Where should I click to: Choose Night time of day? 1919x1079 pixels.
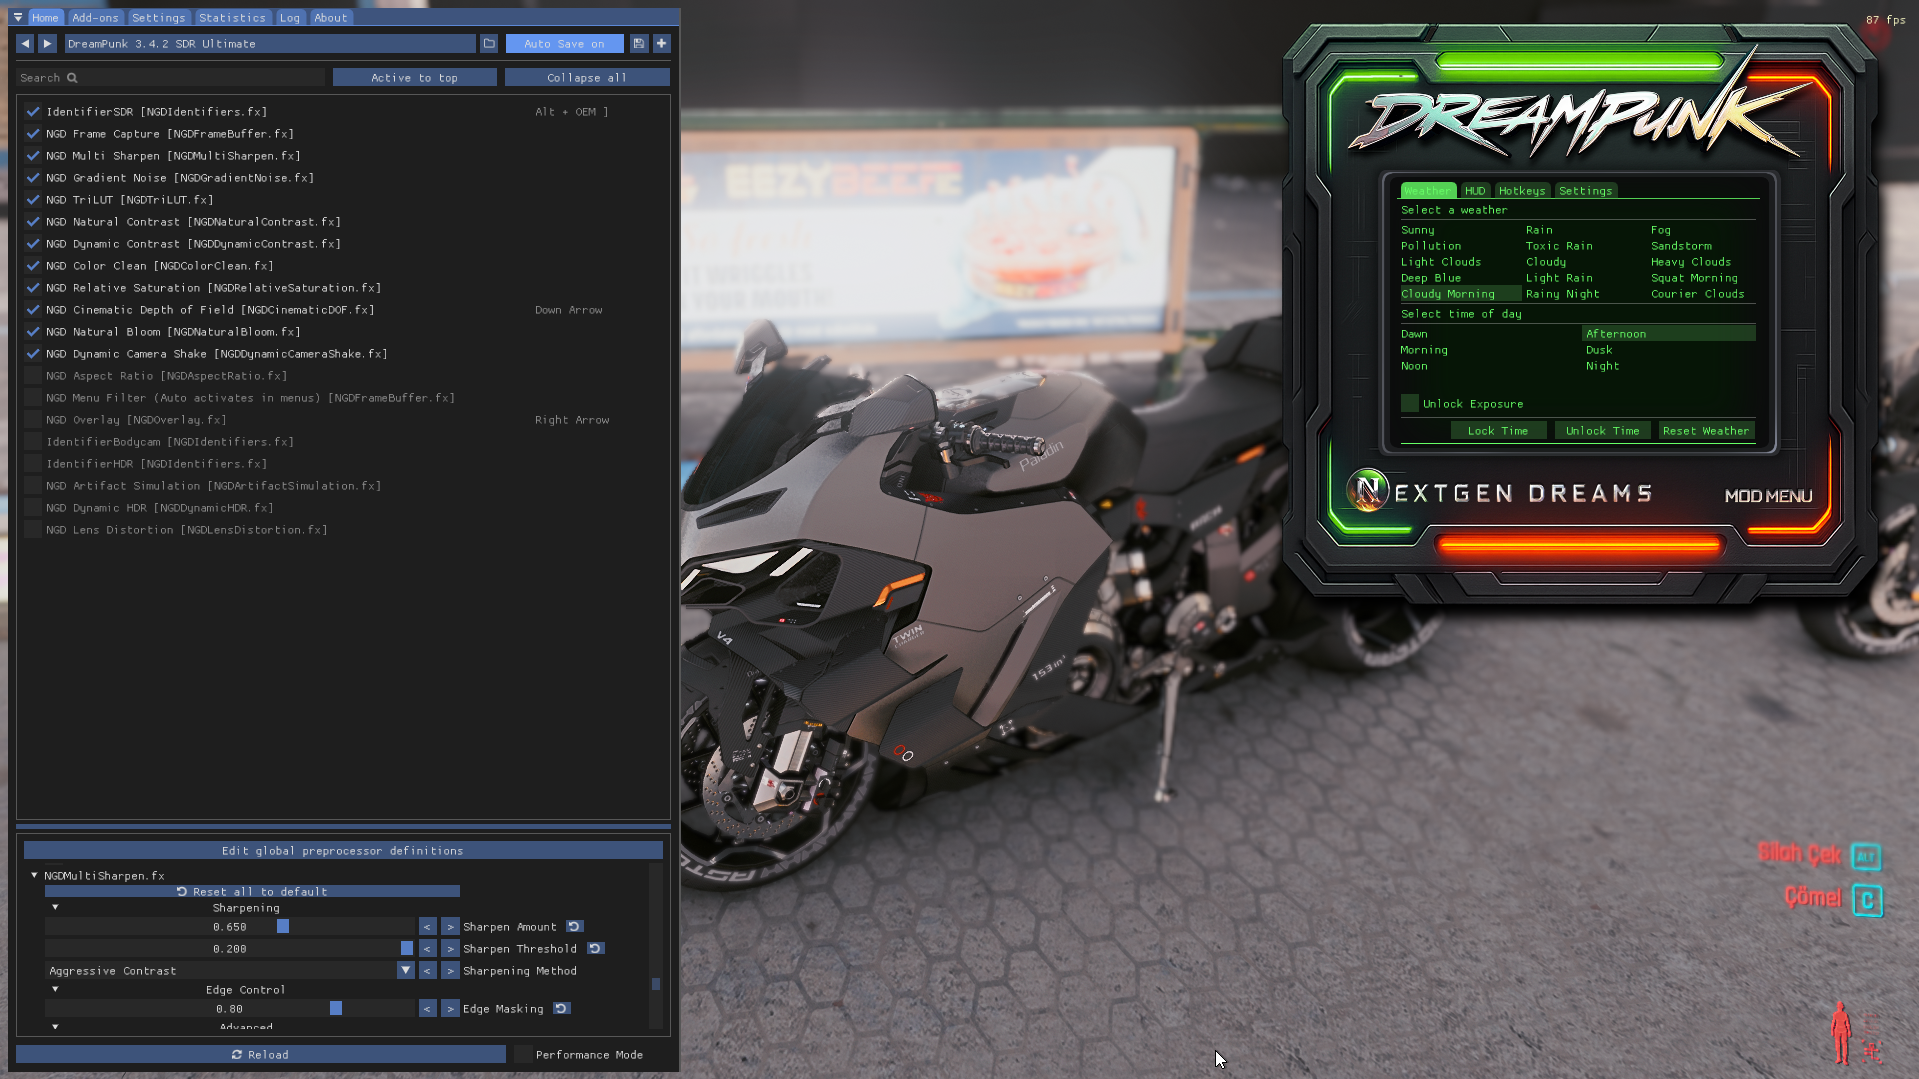coord(1602,366)
